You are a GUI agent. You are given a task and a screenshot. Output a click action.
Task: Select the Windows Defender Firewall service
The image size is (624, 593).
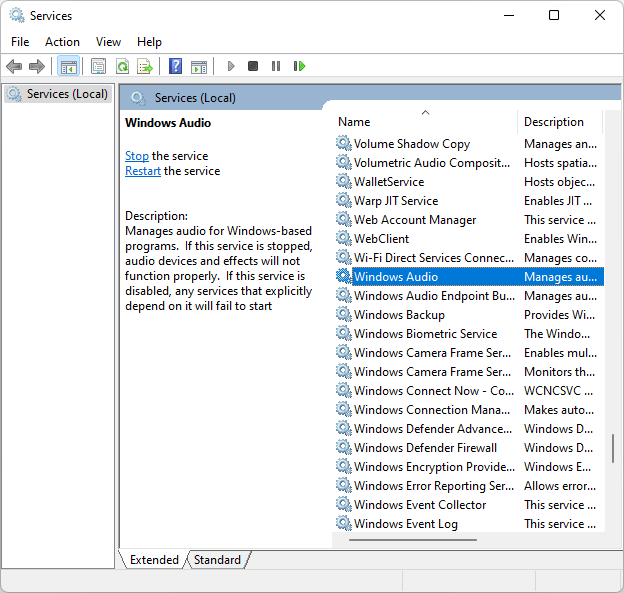pos(469,448)
